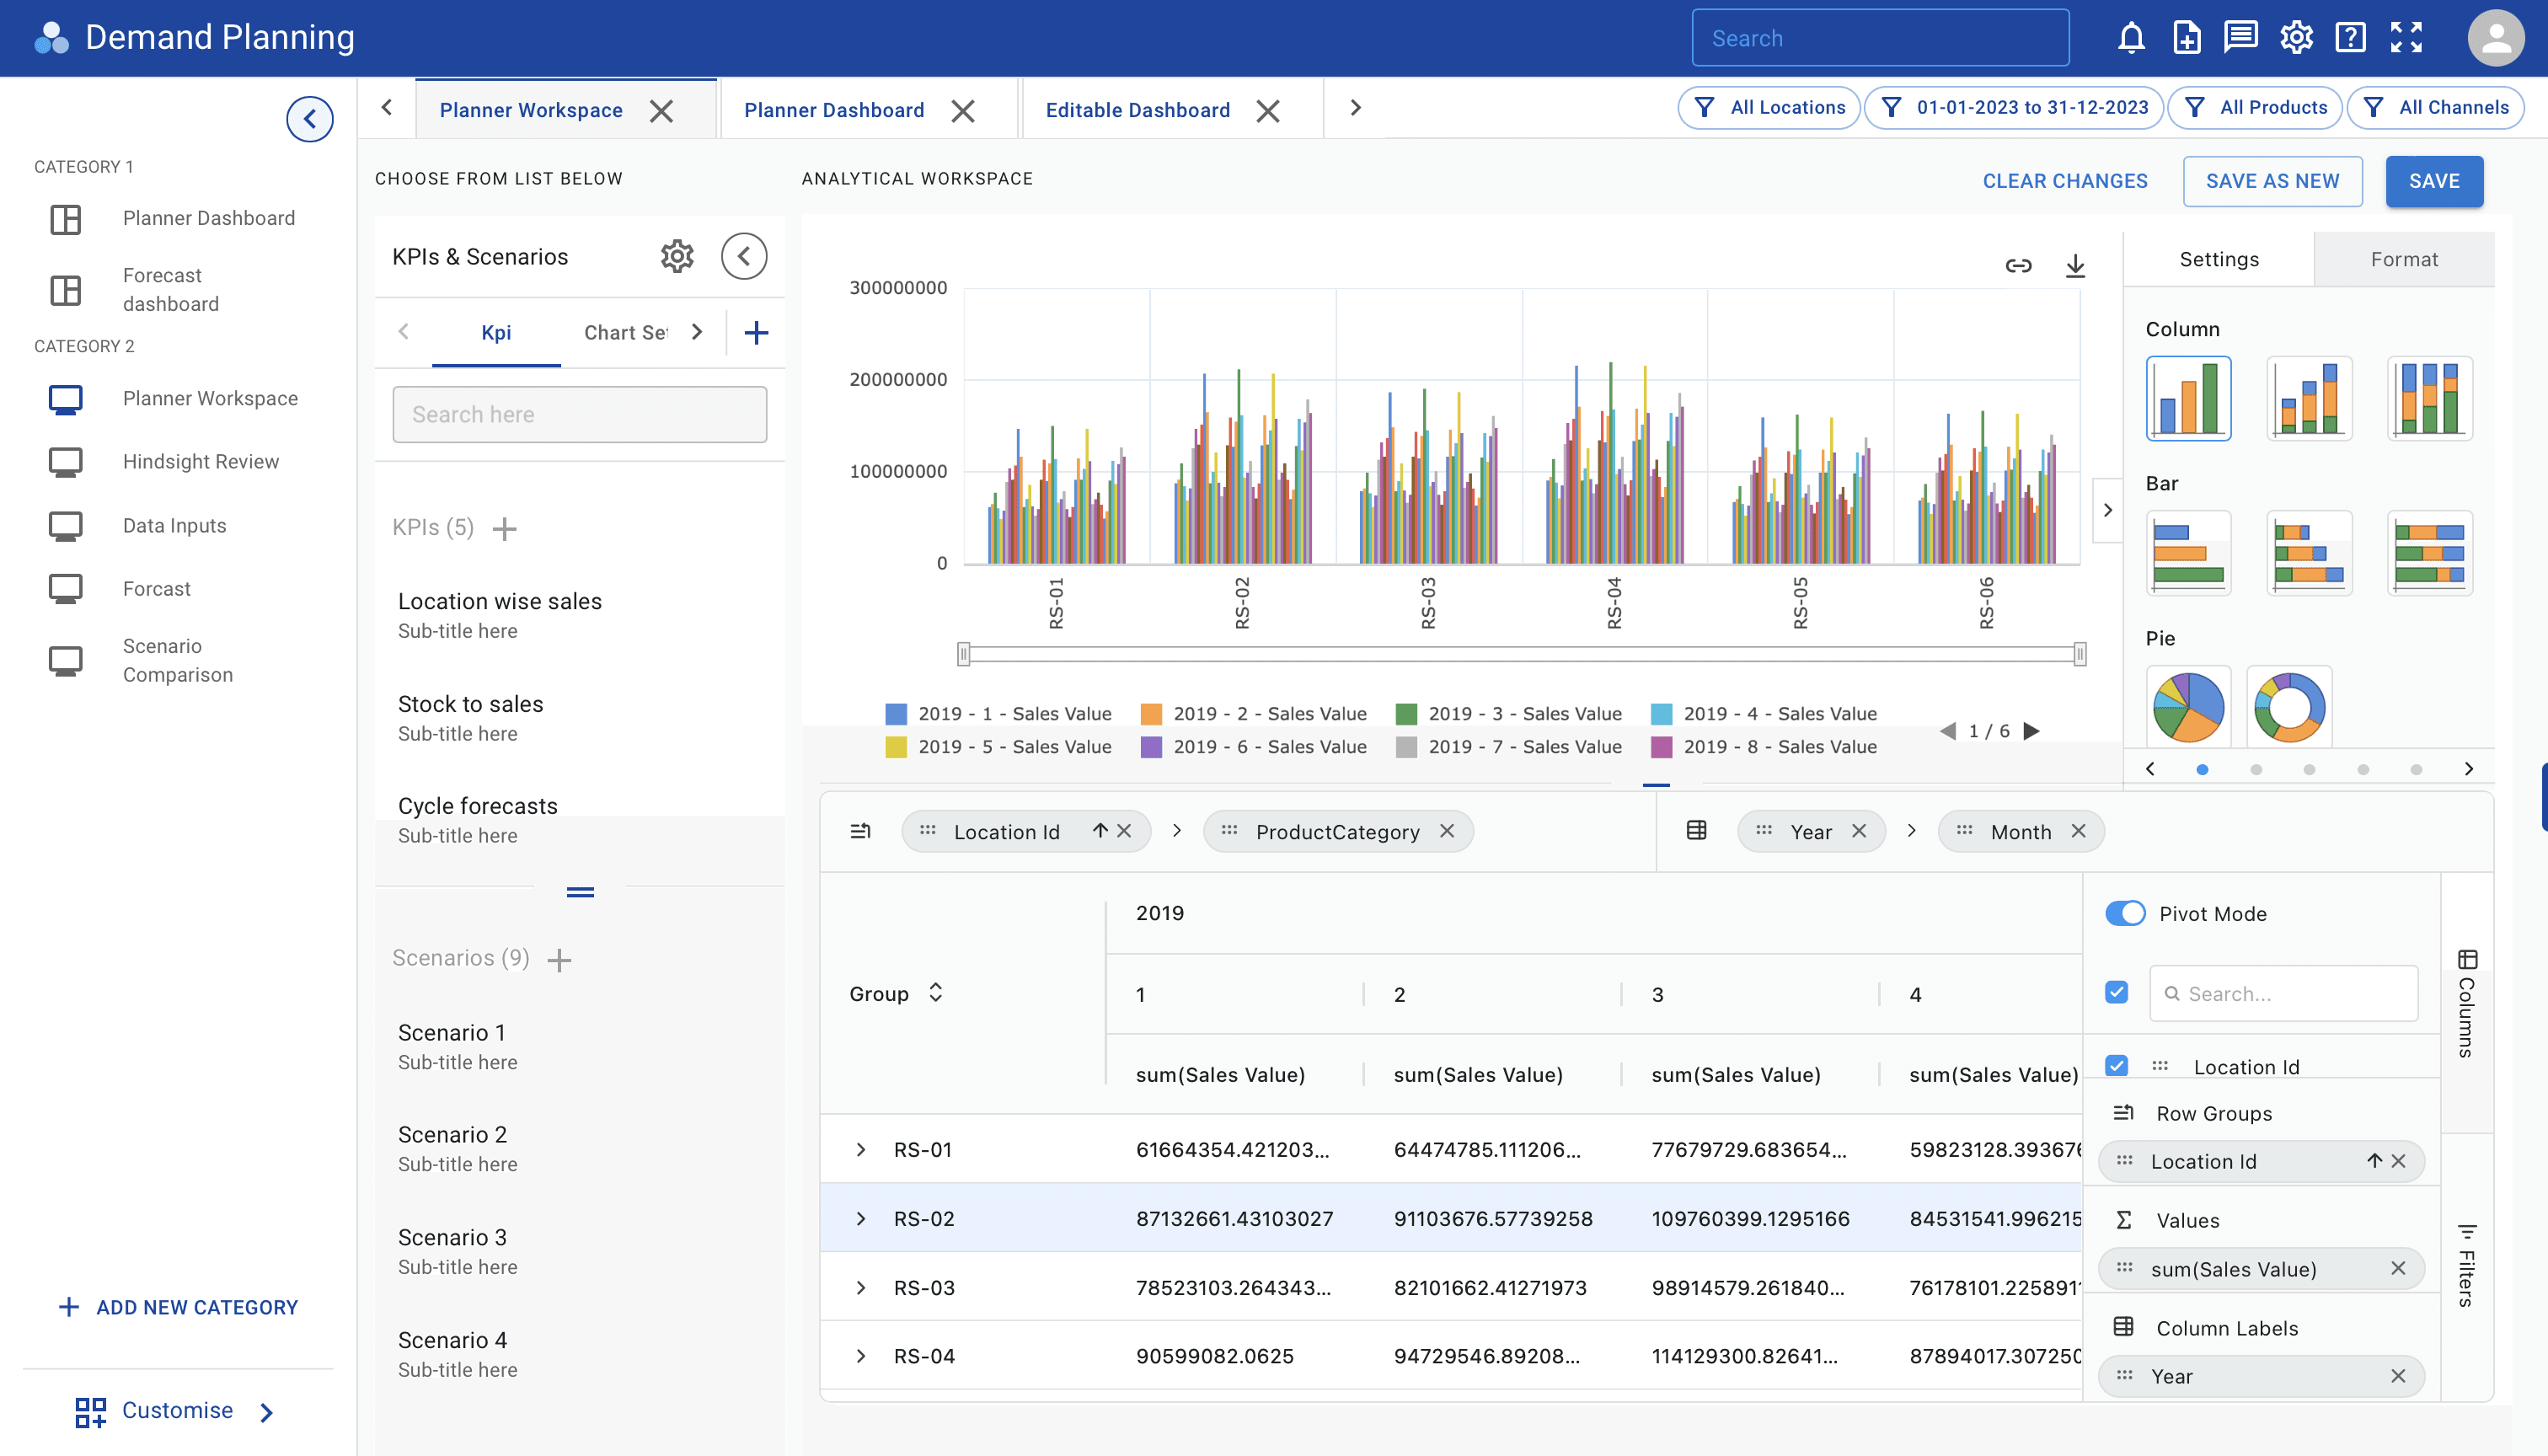
Task: Expand the RS-02 row group
Action: [861, 1218]
